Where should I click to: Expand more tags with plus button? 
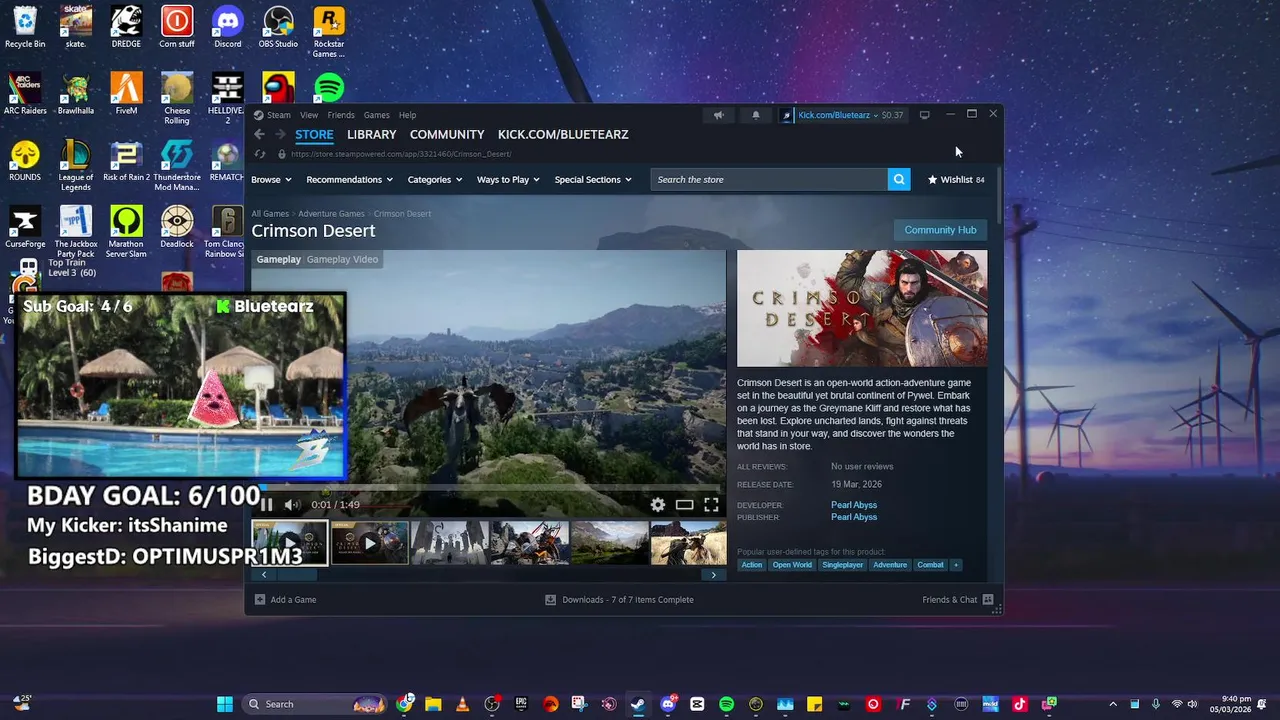click(956, 565)
